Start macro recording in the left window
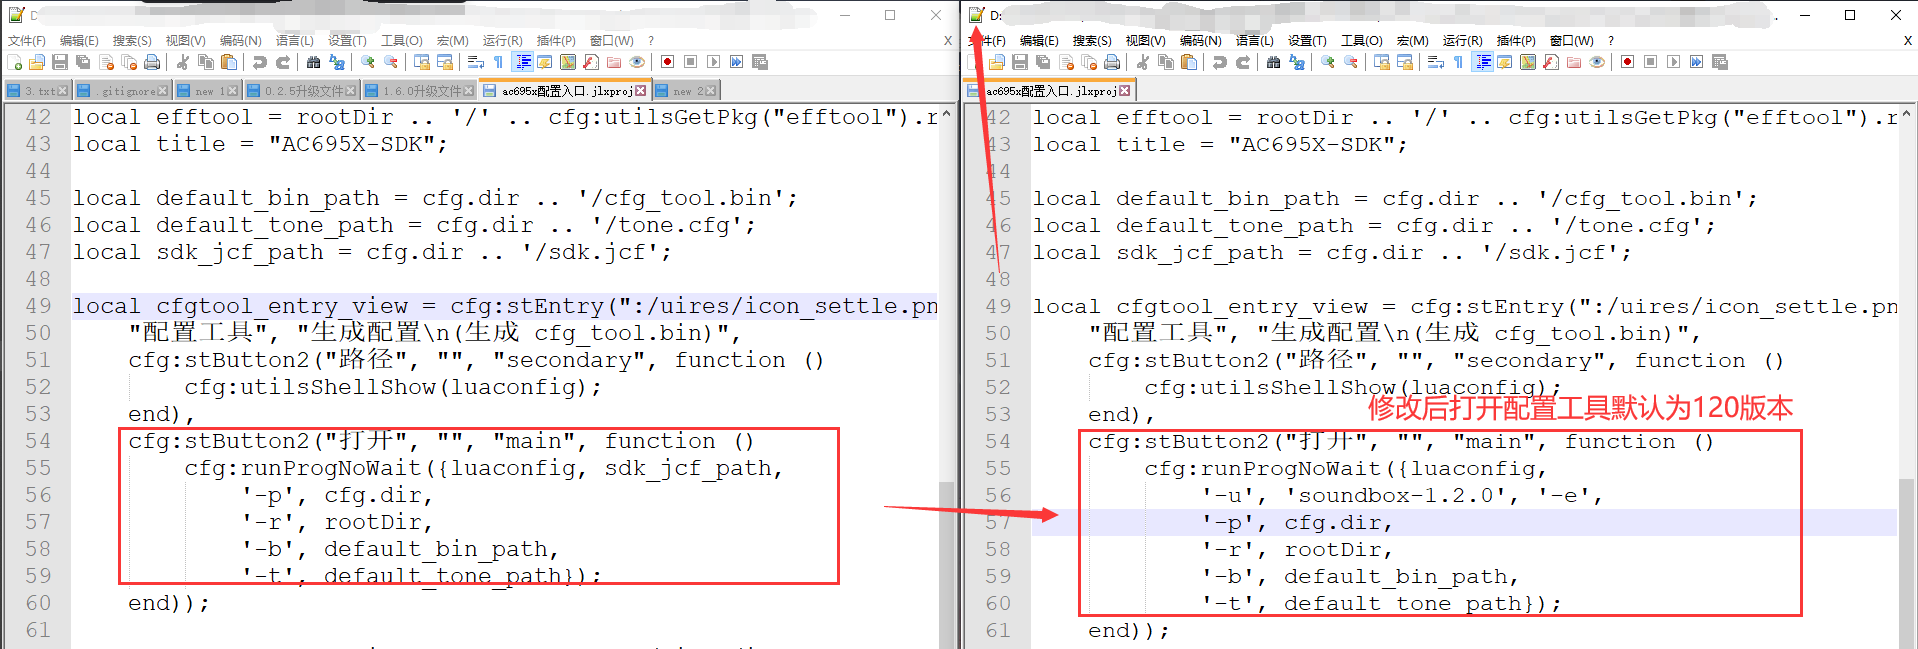 pyautogui.click(x=667, y=62)
